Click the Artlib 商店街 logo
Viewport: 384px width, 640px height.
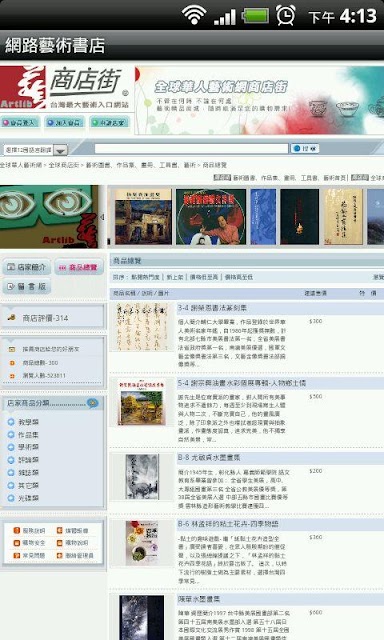[65, 89]
